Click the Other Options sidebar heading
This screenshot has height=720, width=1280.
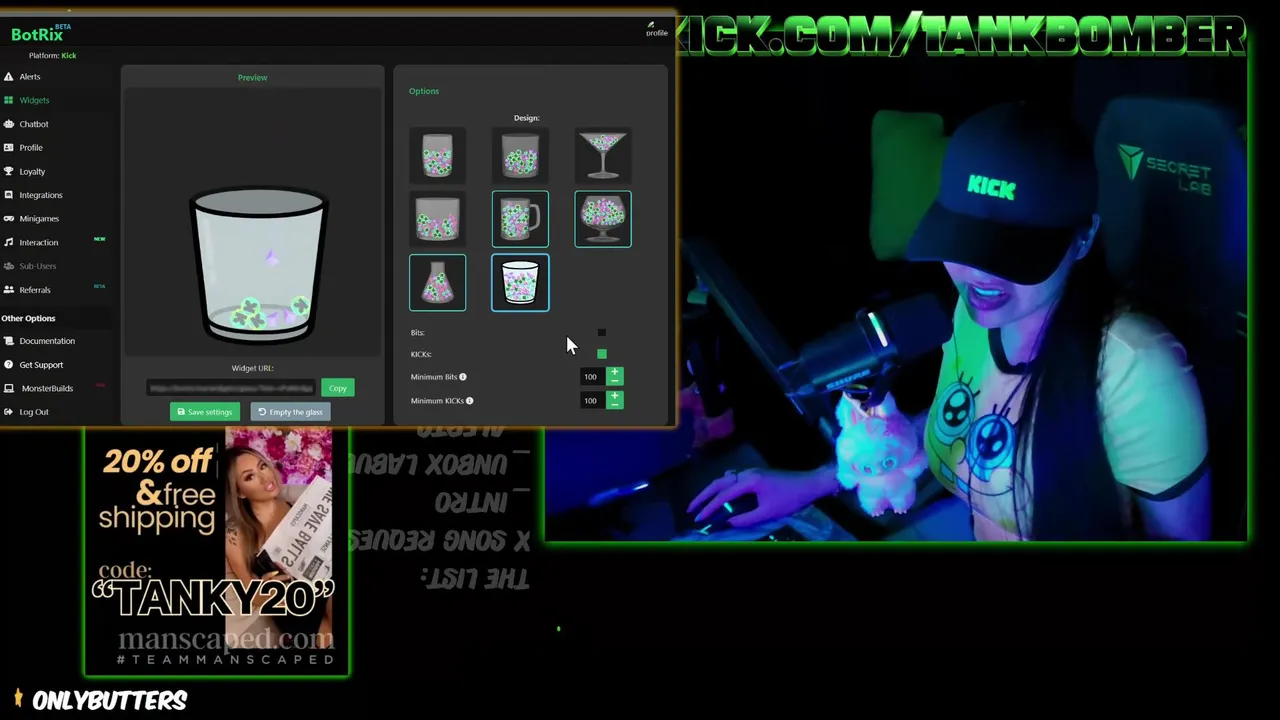tap(28, 318)
